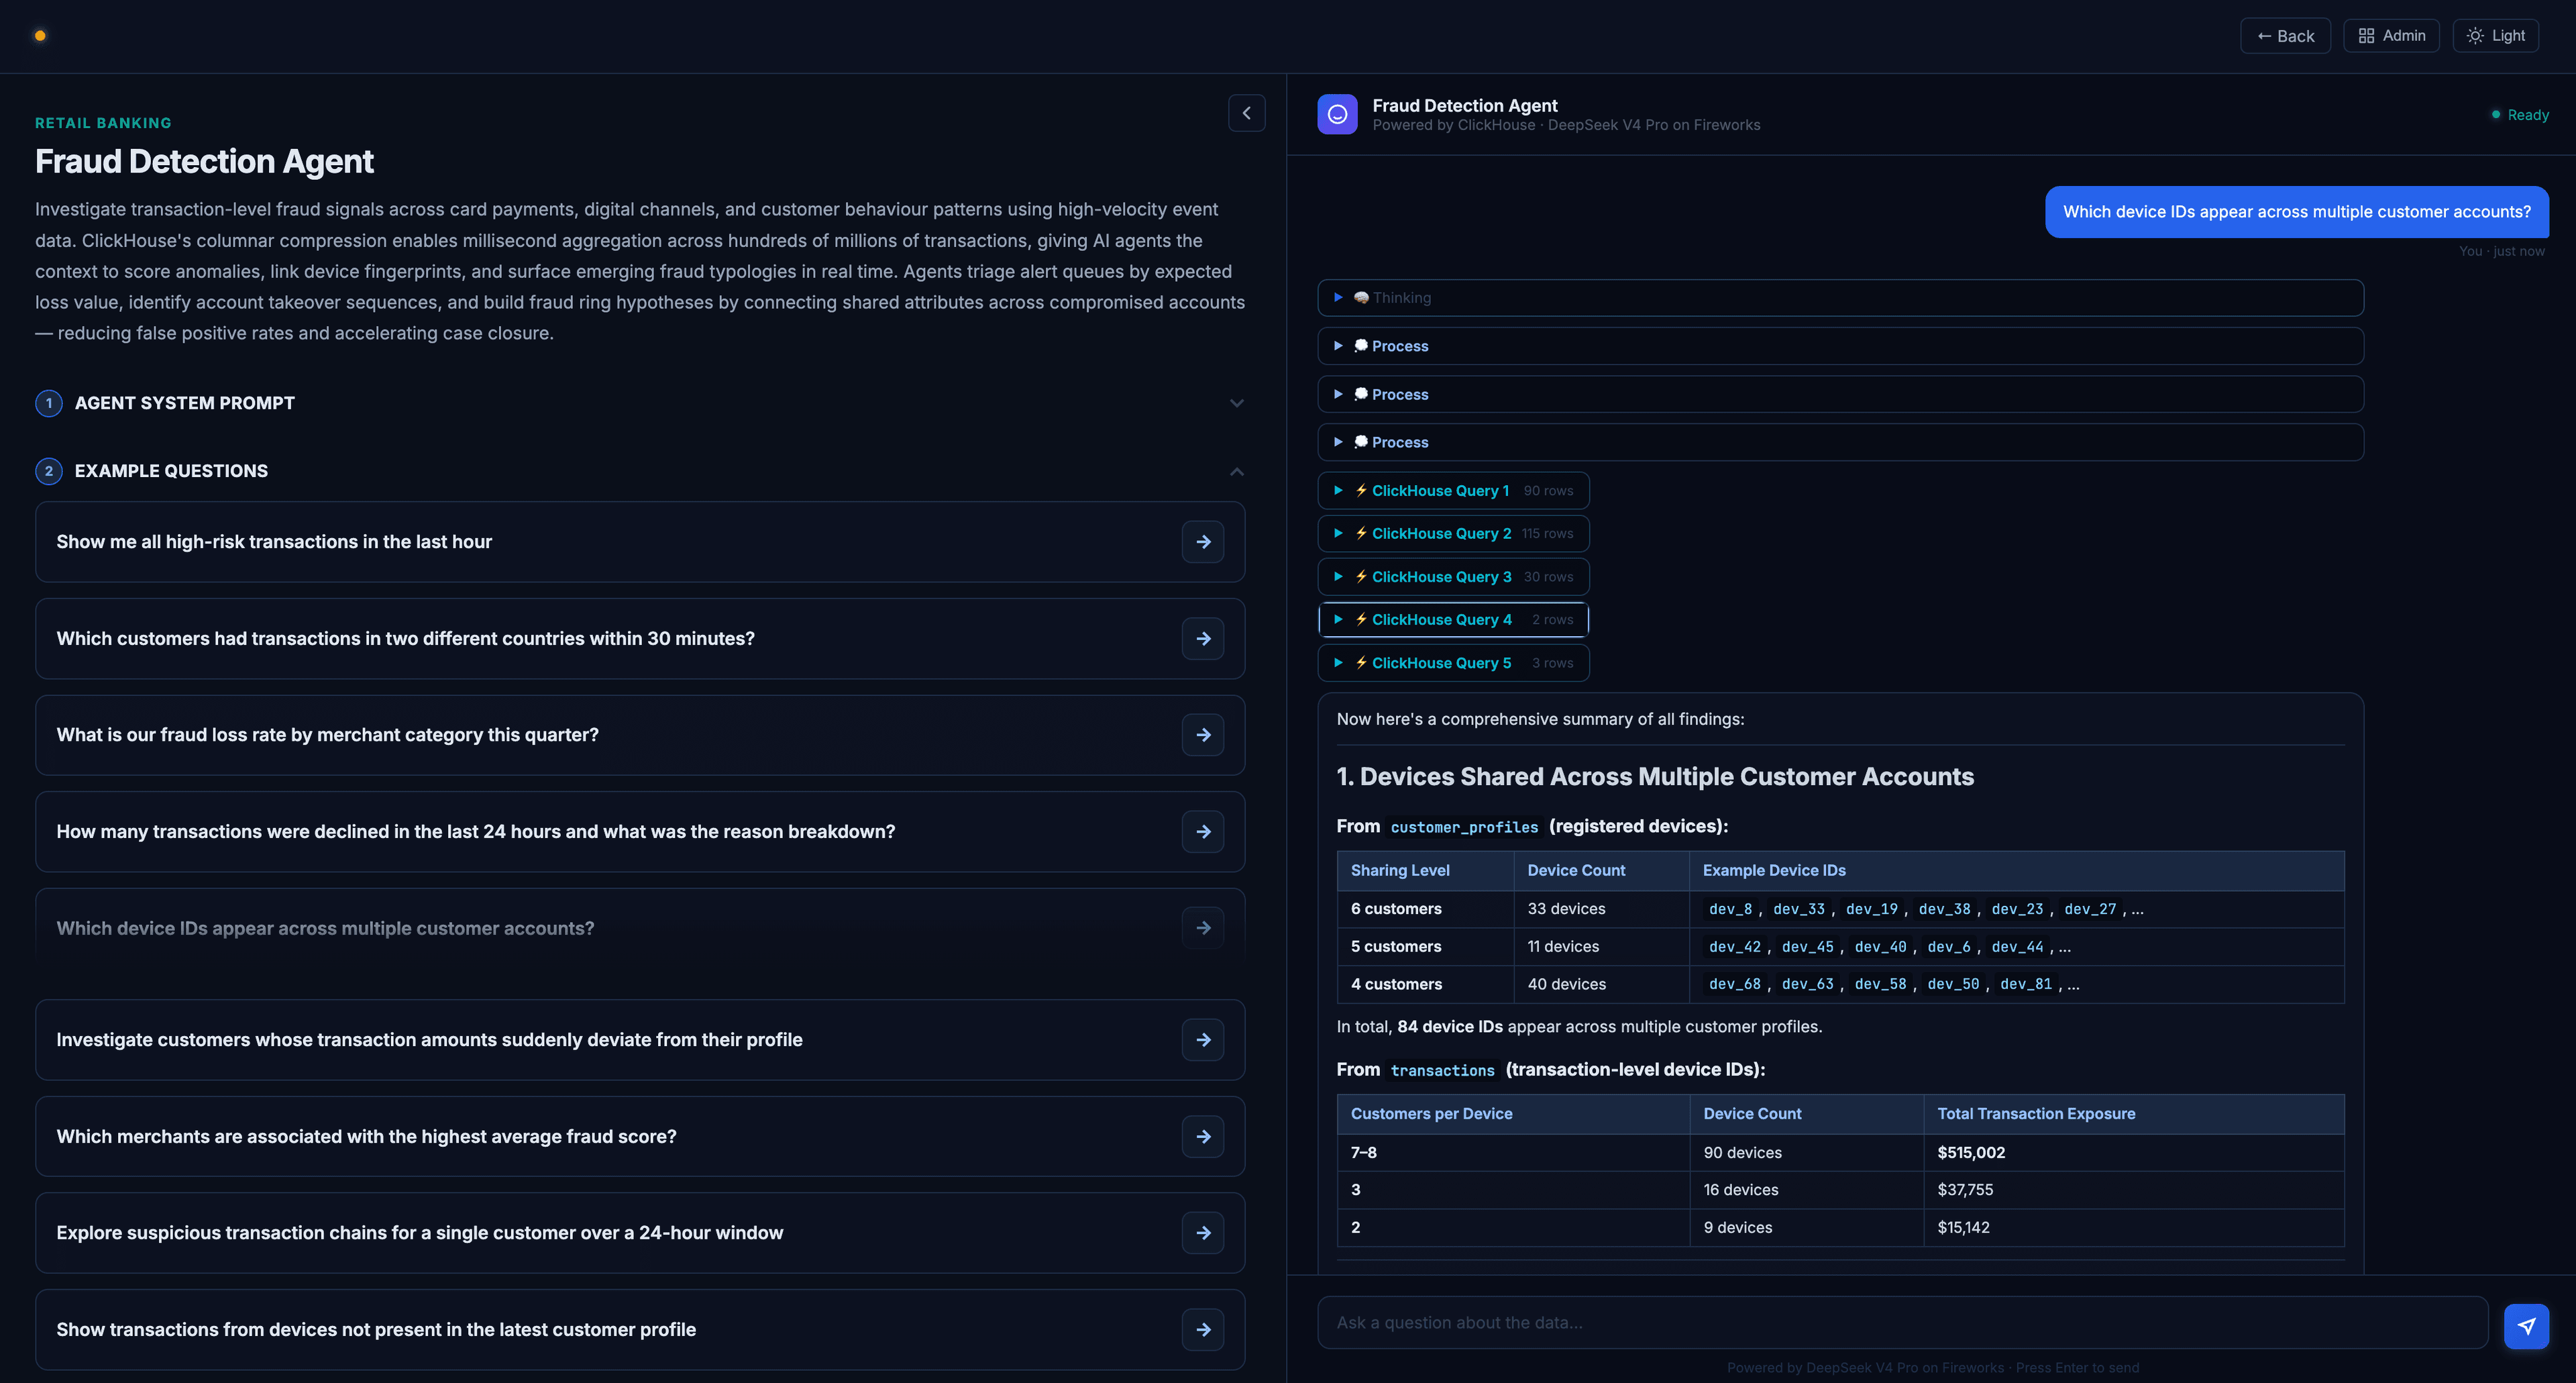
Task: Toggle Light theme mode
Action: click(2495, 36)
